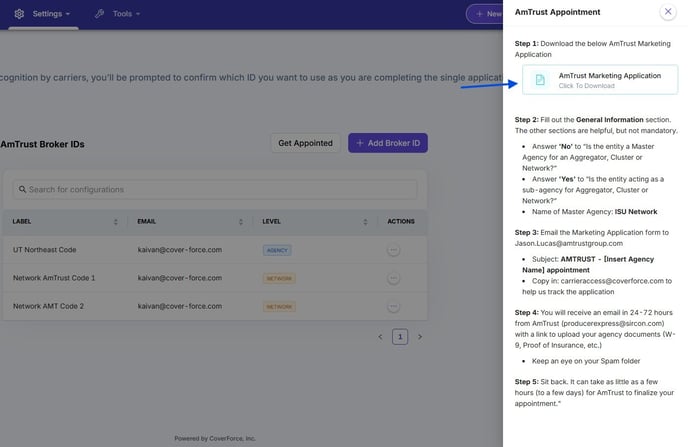The width and height of the screenshot is (688, 447).
Task: Click NETWORK badge for Network AMT Code 2
Action: pyautogui.click(x=279, y=306)
